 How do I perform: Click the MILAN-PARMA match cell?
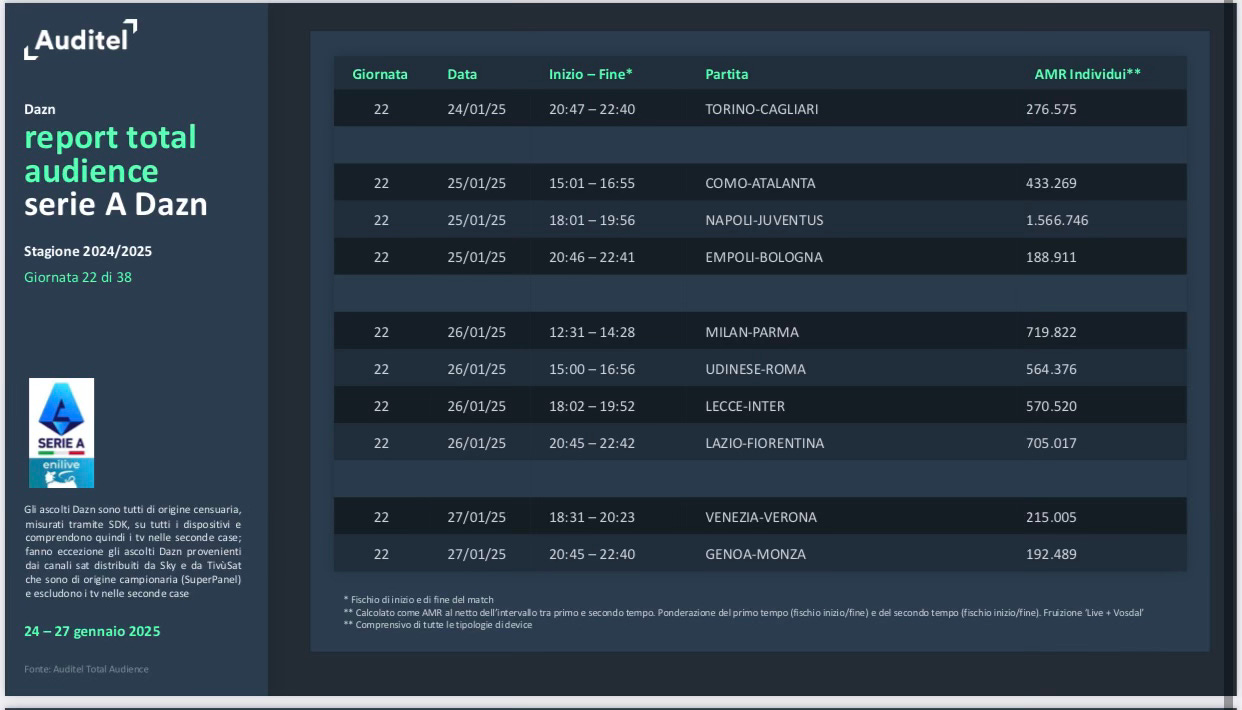pyautogui.click(x=752, y=332)
